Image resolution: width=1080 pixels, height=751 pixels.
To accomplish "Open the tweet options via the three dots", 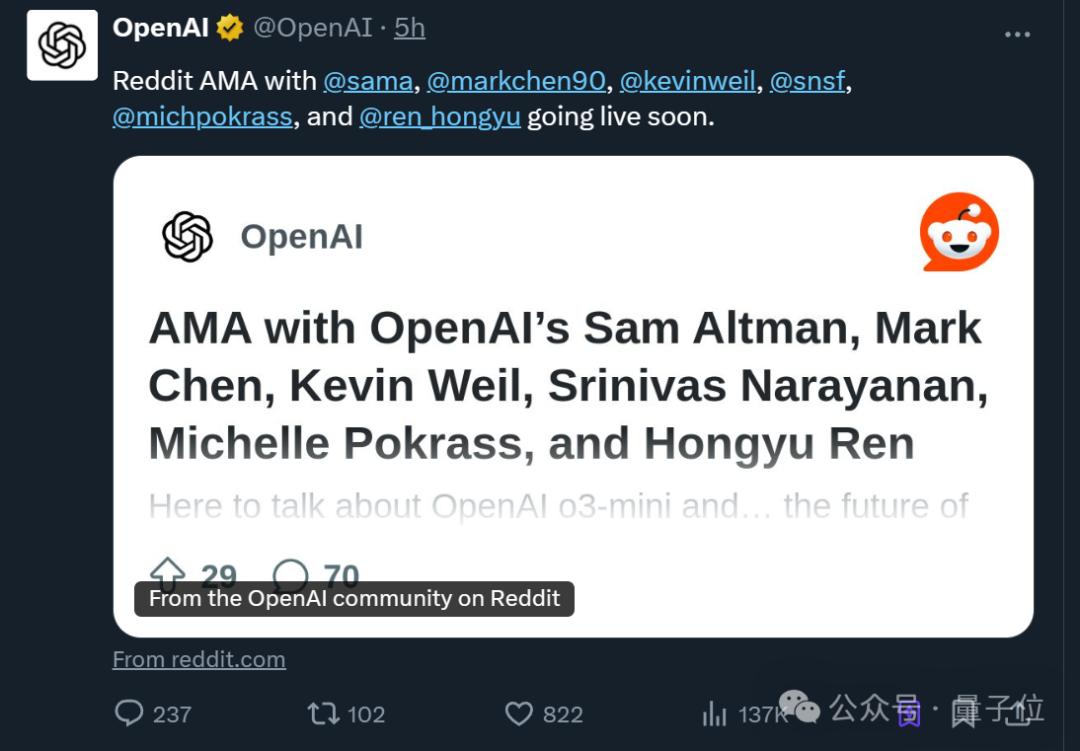I will coord(1017,33).
